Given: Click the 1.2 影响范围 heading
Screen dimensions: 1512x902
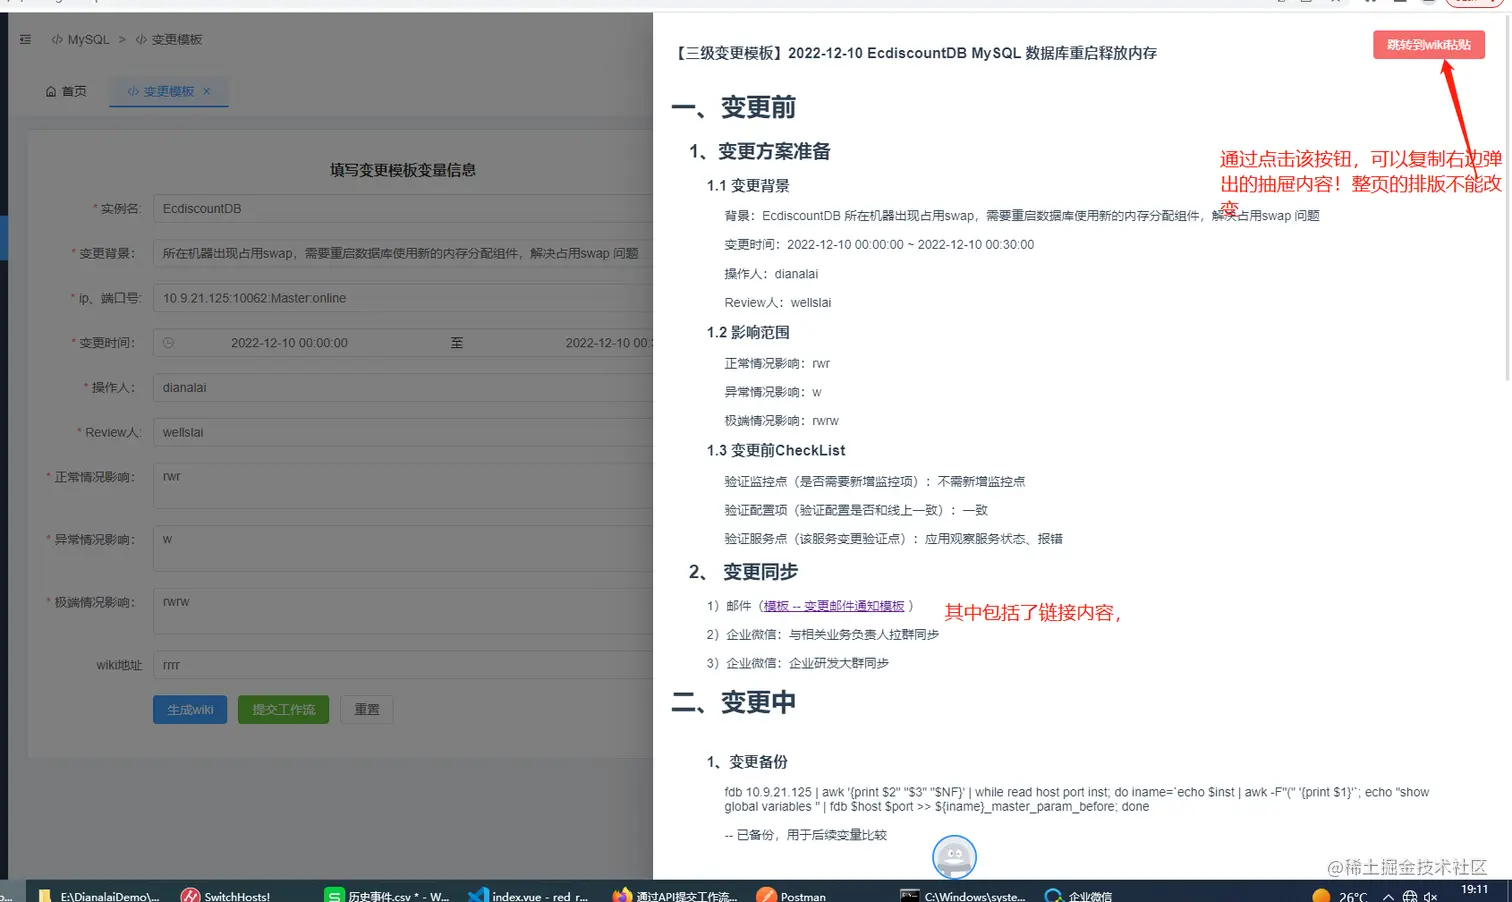Looking at the screenshot, I should click(748, 333).
